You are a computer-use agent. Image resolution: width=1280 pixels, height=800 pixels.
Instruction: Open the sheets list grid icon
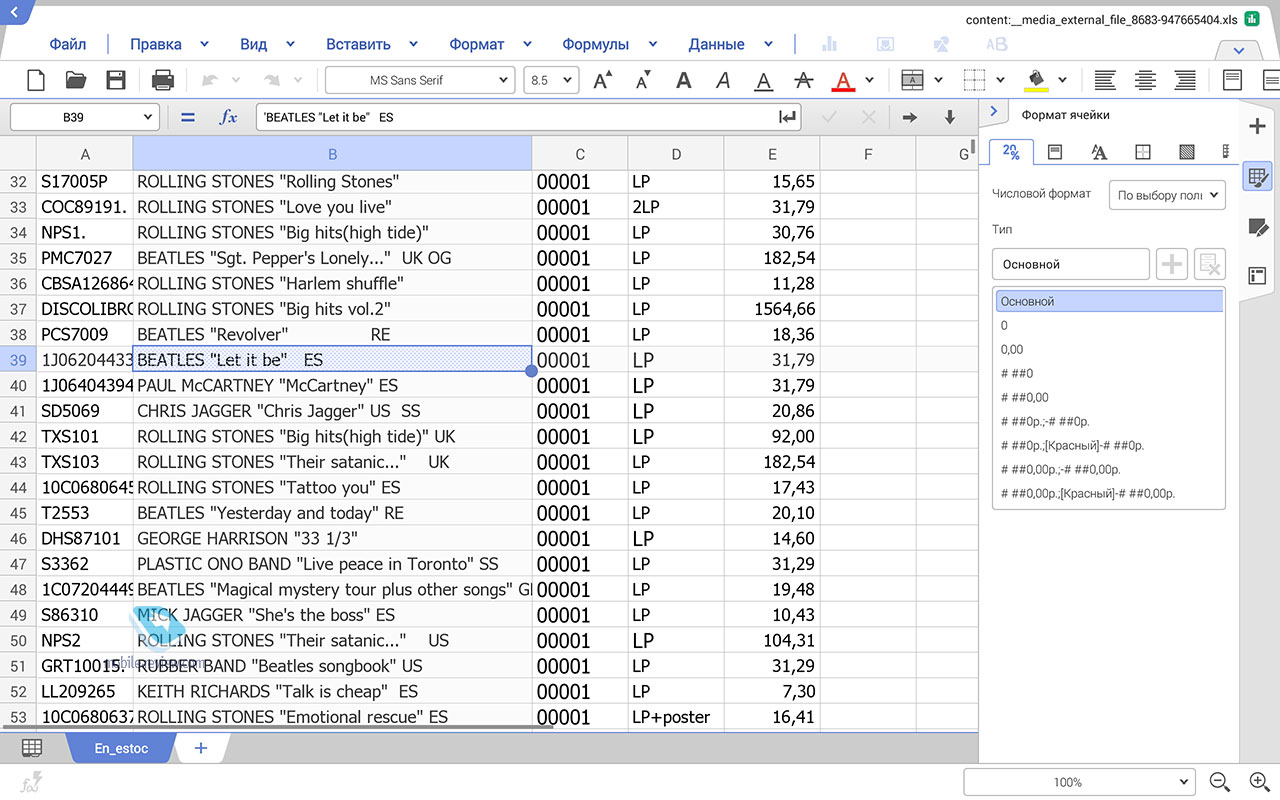[32, 748]
